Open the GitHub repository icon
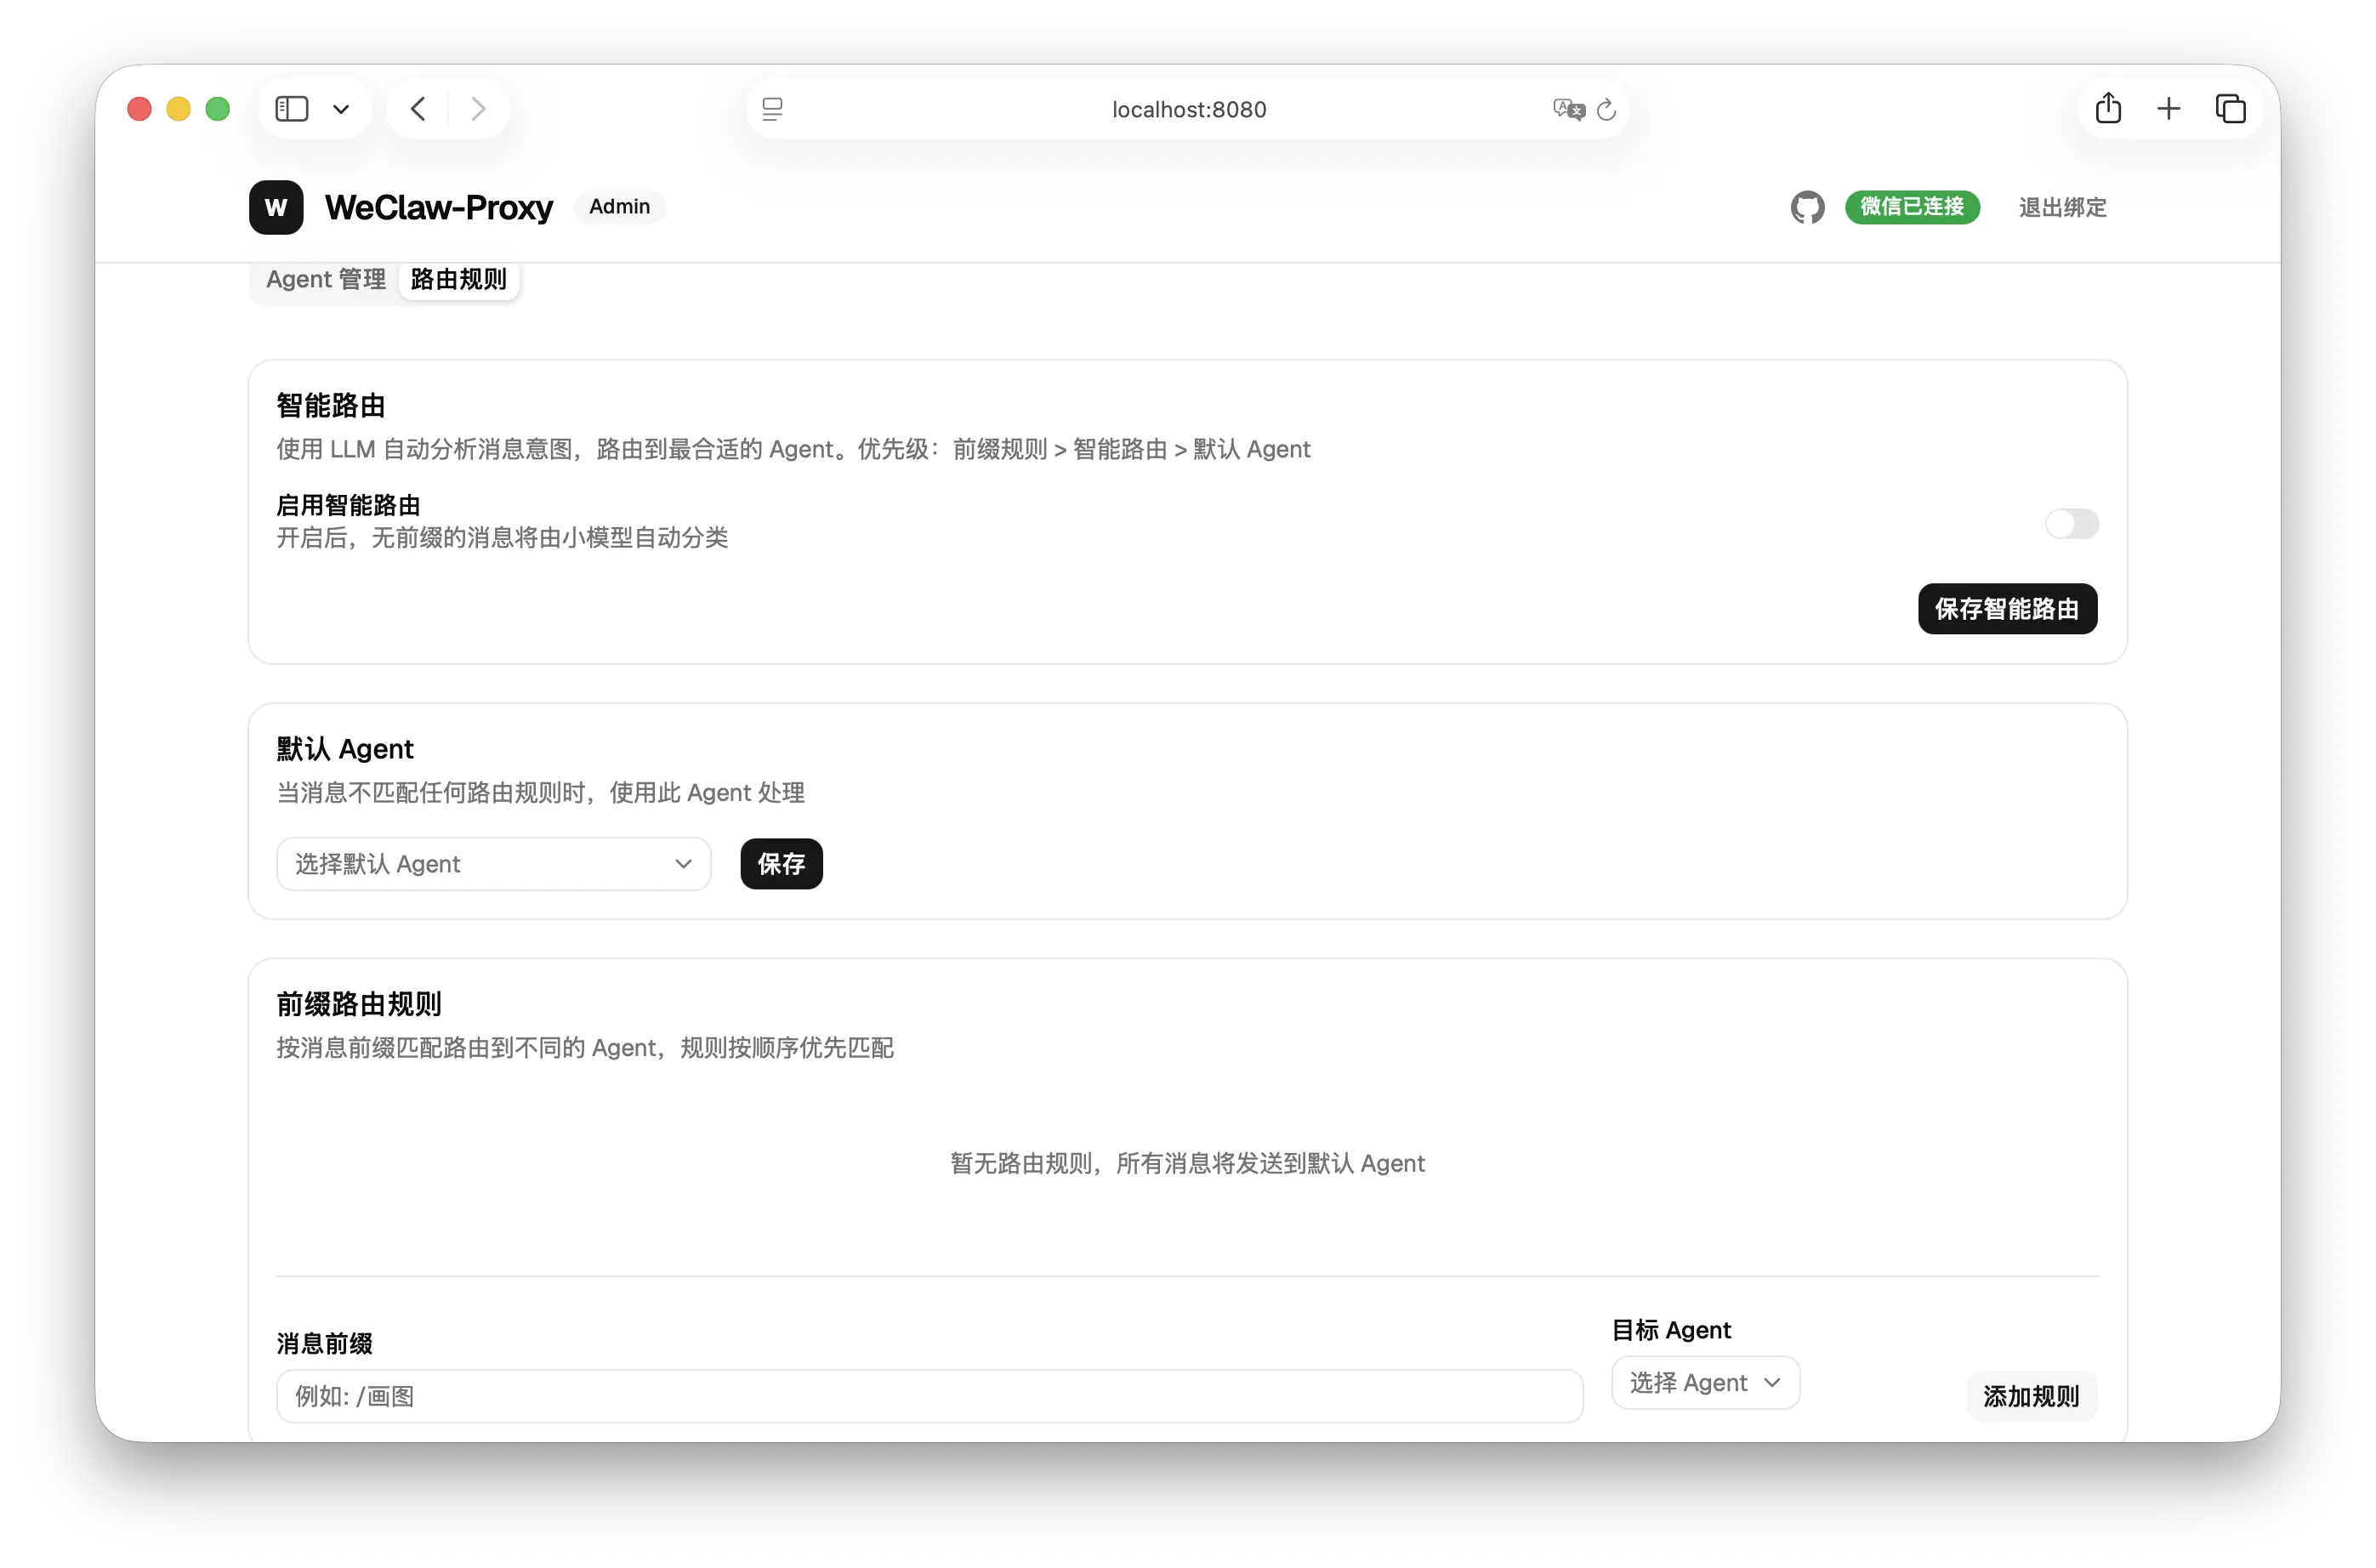This screenshot has width=2376, height=1568. [x=1807, y=207]
